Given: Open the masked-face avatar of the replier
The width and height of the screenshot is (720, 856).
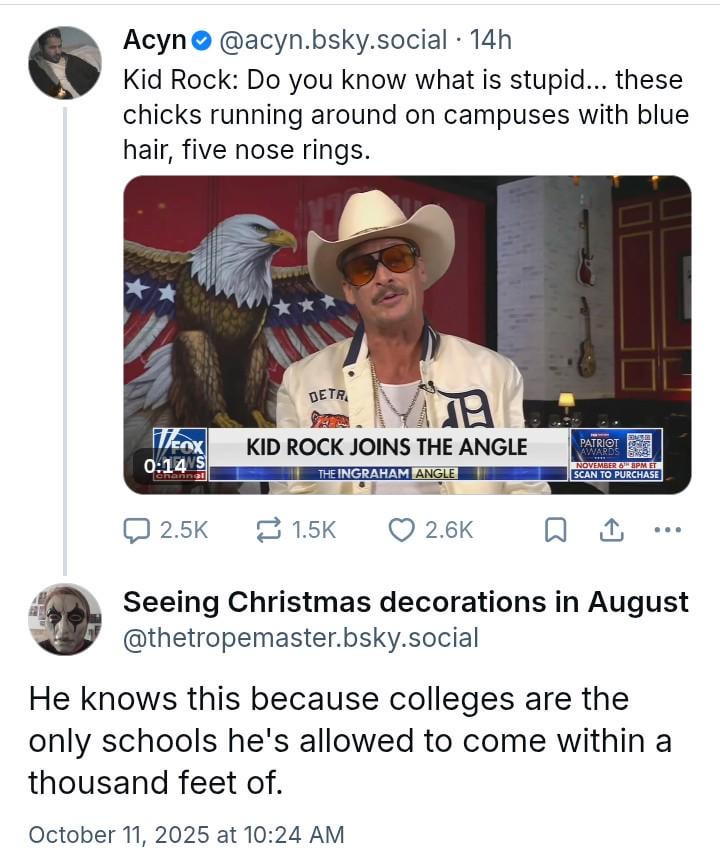Looking at the screenshot, I should click(x=65, y=619).
